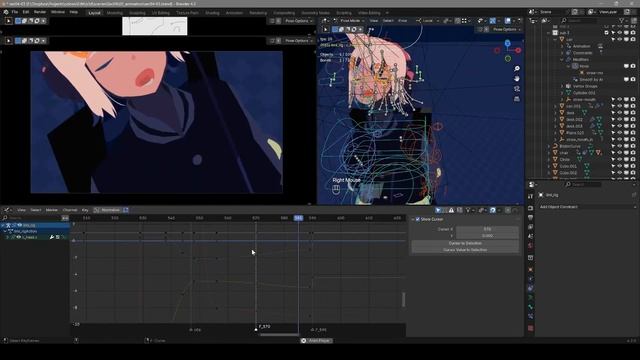640x360 pixels.
Task: Click the Cursor Y value field
Action: tap(487, 236)
